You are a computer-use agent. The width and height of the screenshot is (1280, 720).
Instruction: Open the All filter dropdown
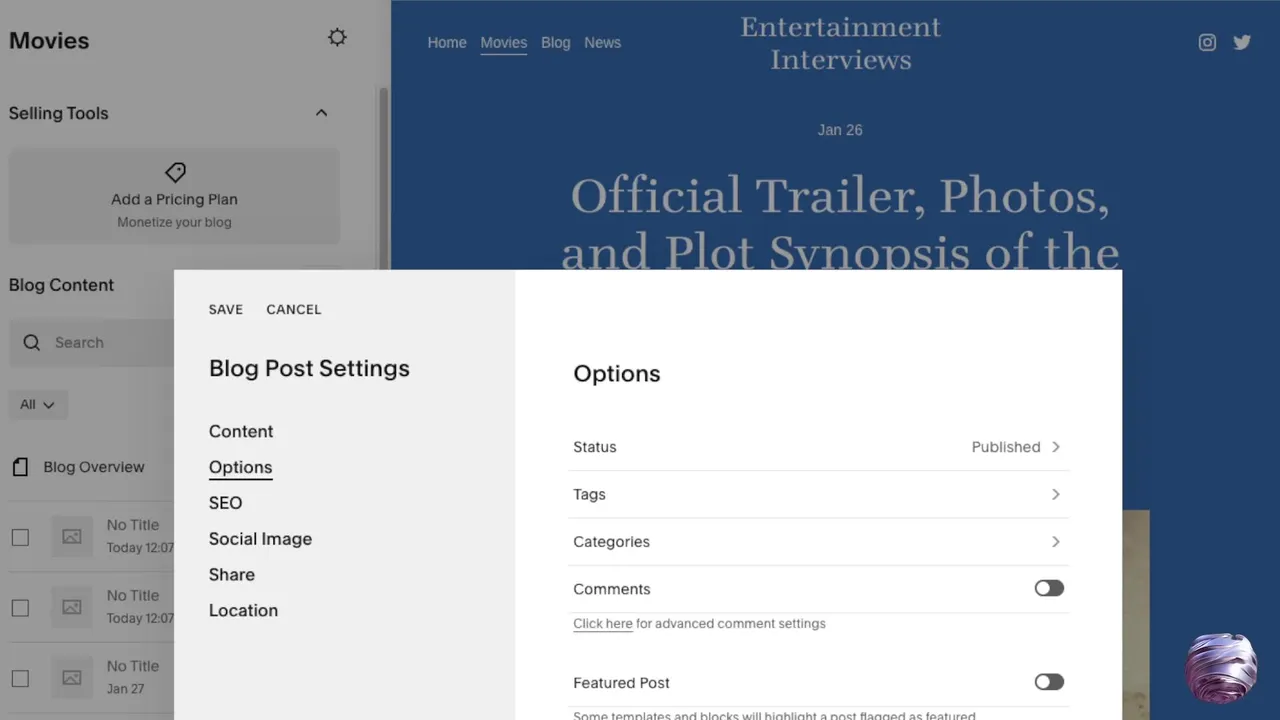38,405
